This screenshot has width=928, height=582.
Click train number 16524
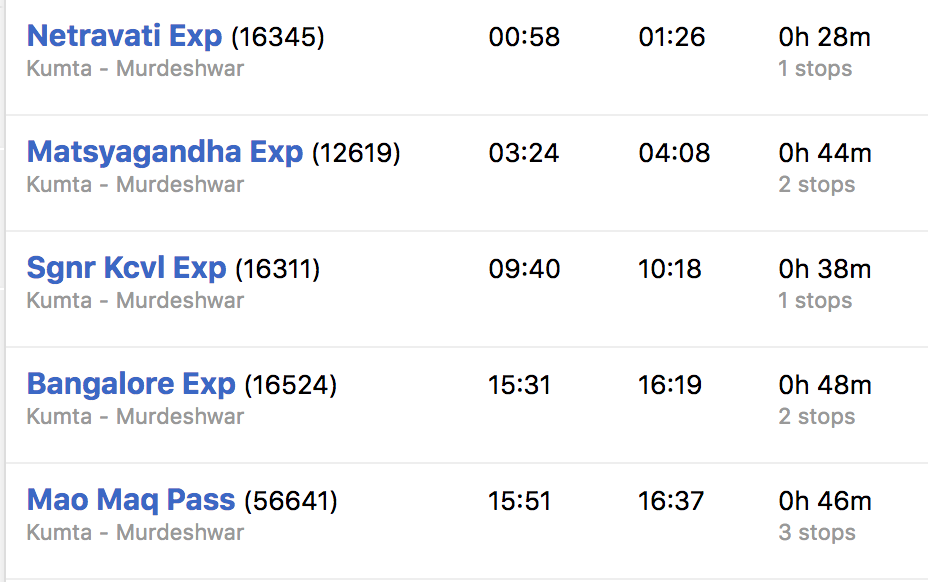(291, 386)
